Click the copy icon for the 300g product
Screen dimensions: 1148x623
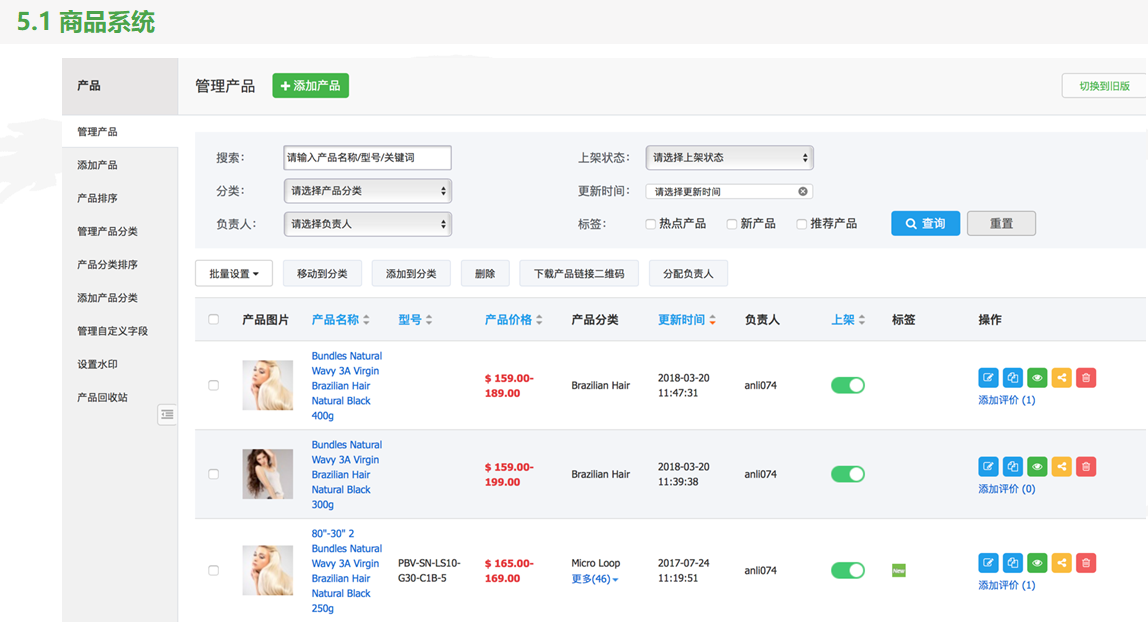1013,467
